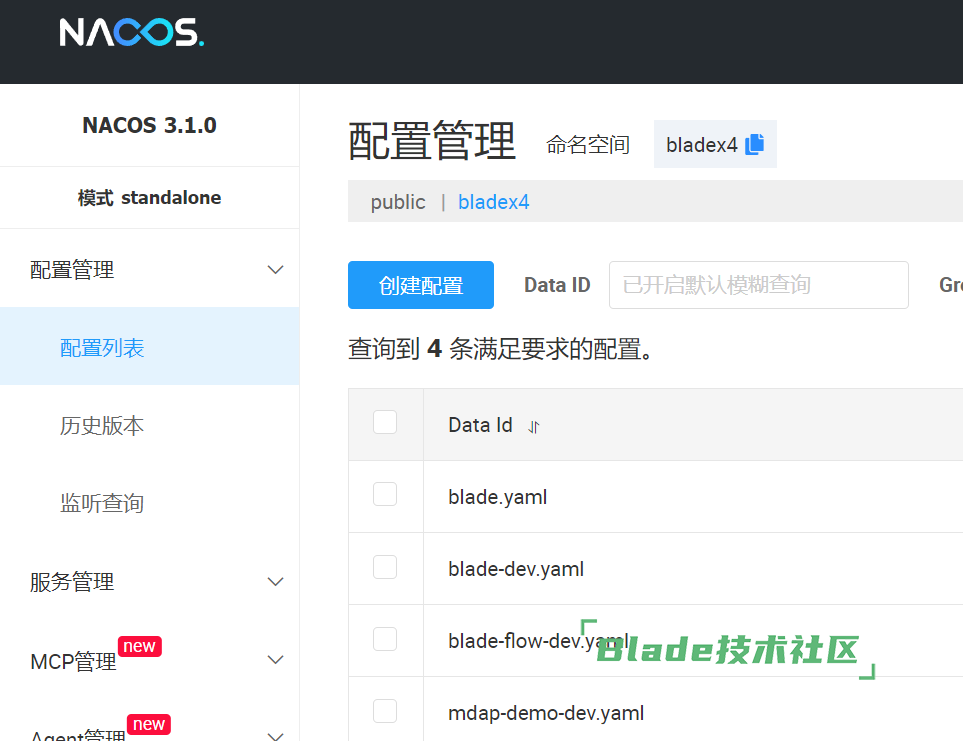Open 监听查询 in the sidebar

tap(101, 503)
